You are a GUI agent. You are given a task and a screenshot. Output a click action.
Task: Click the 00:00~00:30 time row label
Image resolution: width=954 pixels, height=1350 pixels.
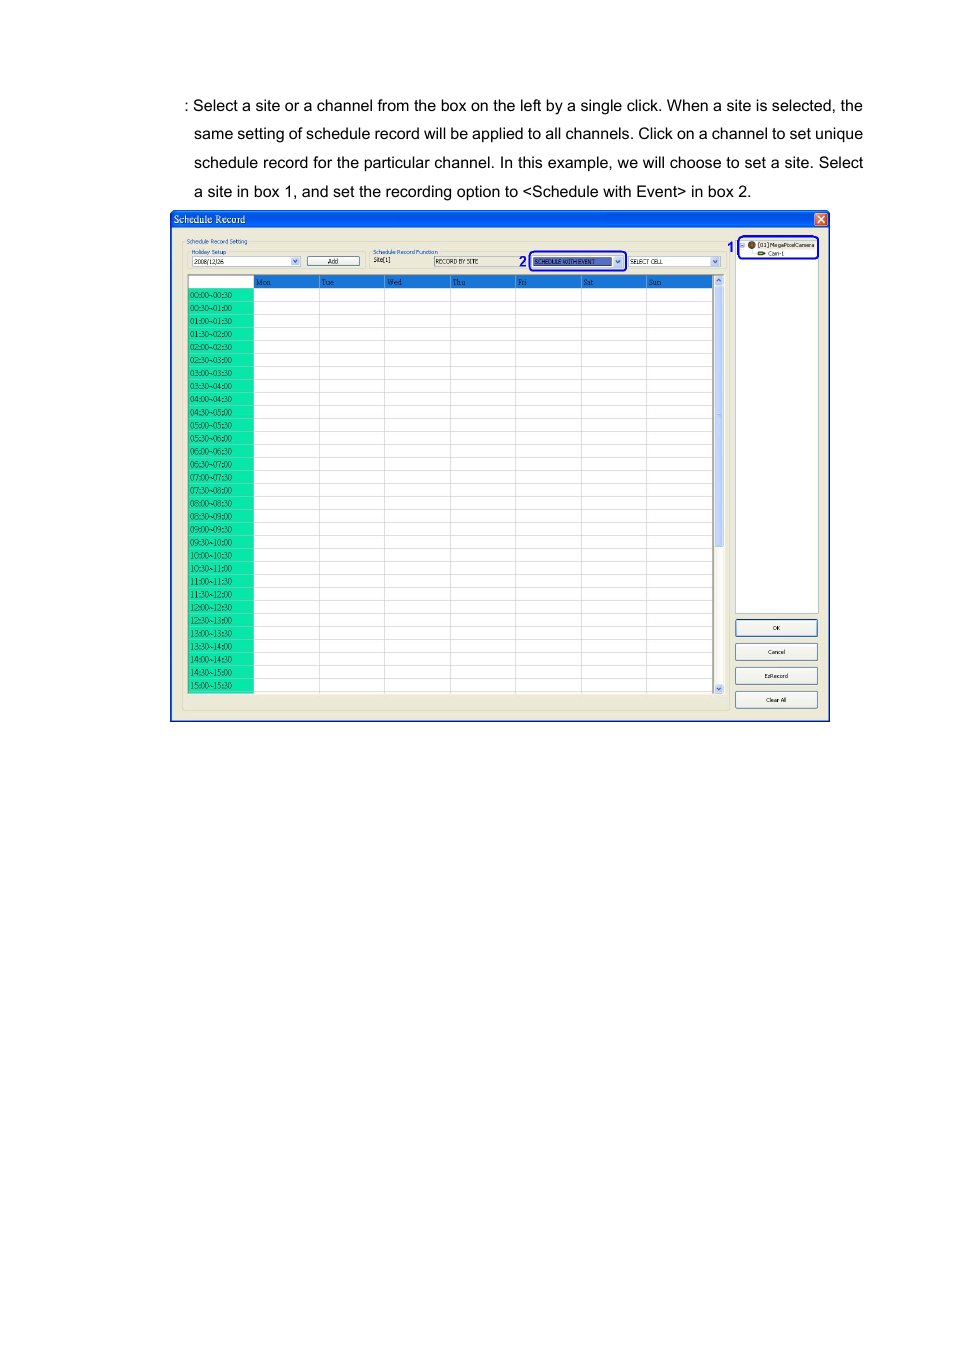coord(221,295)
